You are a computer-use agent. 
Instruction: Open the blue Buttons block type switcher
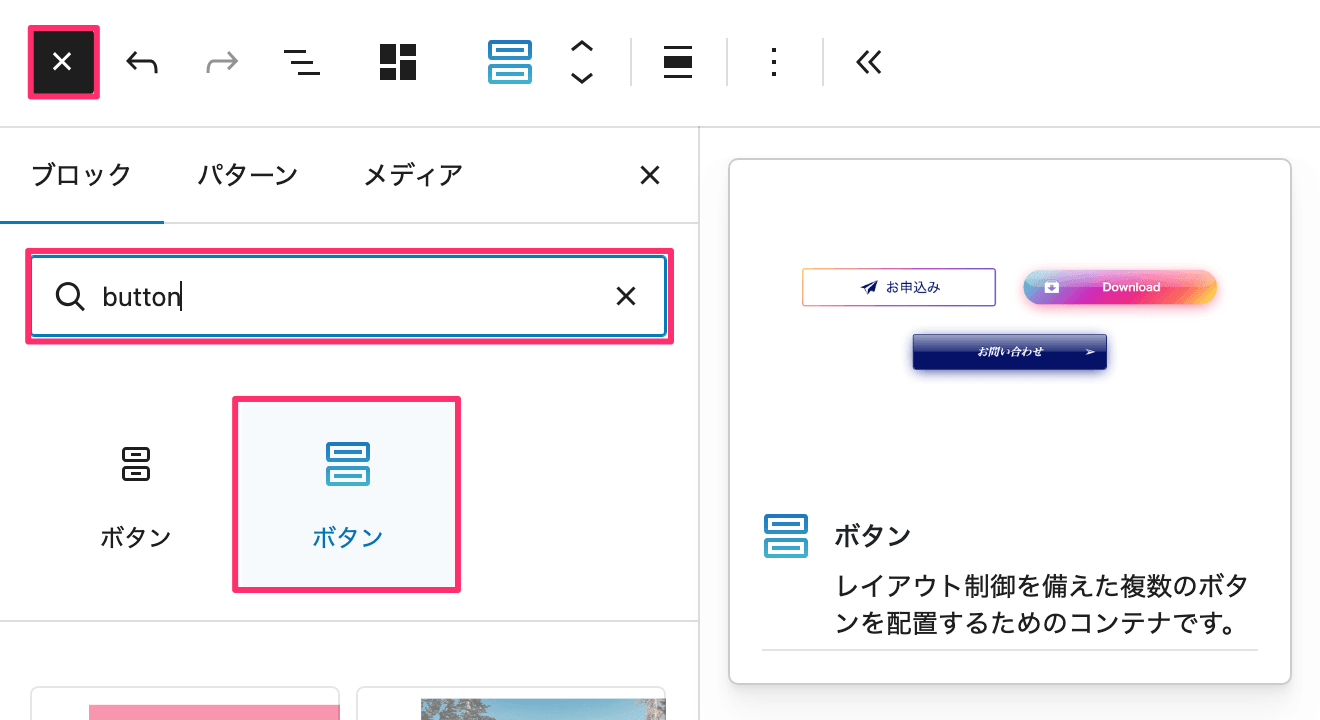[x=509, y=63]
